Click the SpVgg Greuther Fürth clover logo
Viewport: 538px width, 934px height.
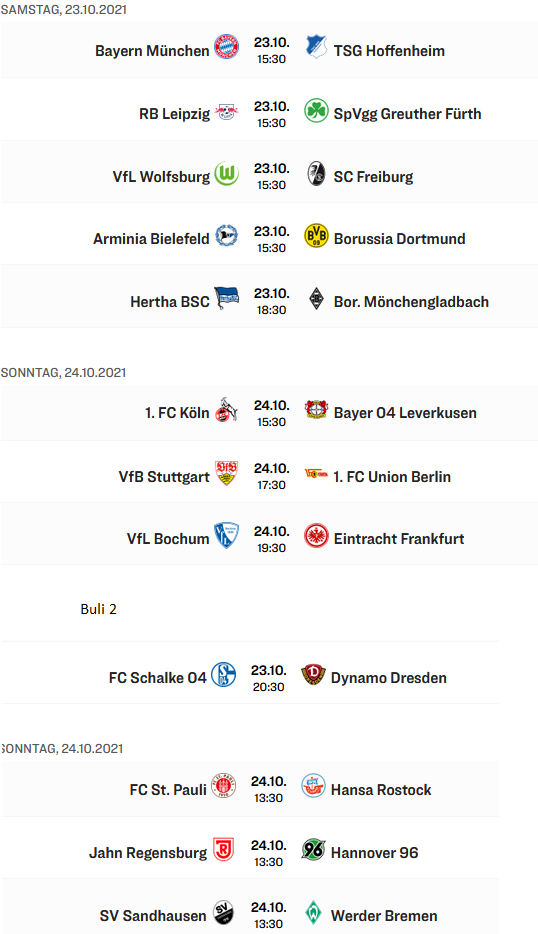(x=316, y=111)
